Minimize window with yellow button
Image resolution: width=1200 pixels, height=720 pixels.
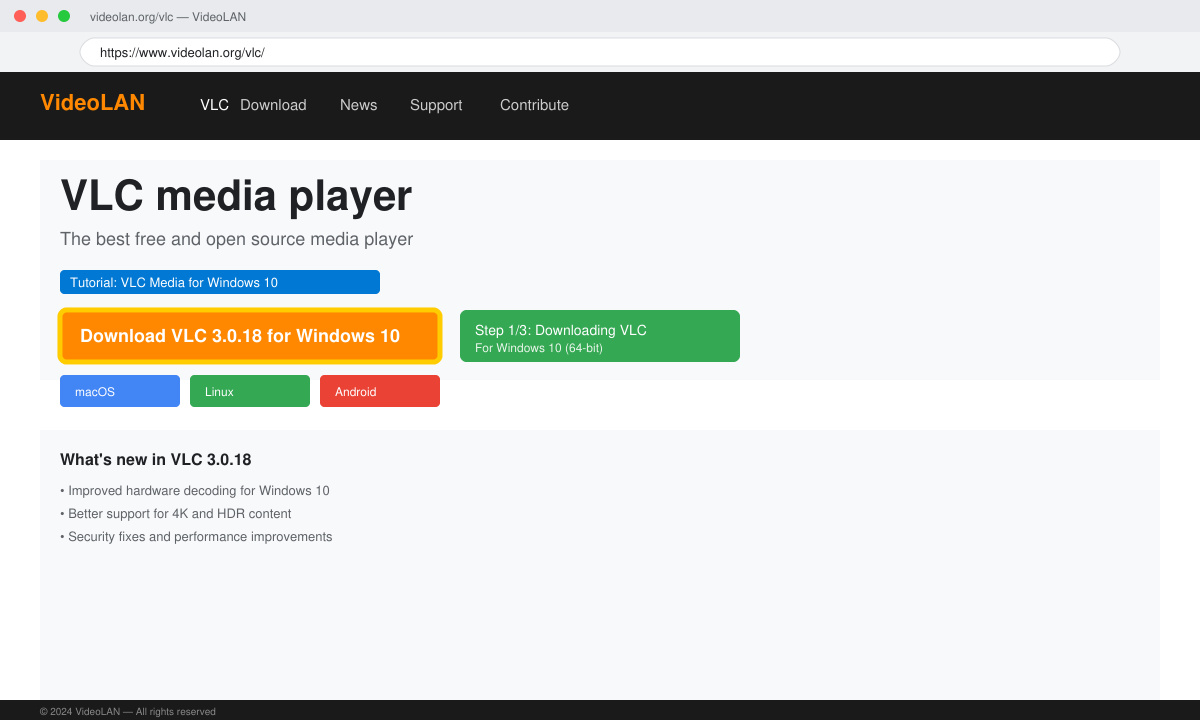42,16
